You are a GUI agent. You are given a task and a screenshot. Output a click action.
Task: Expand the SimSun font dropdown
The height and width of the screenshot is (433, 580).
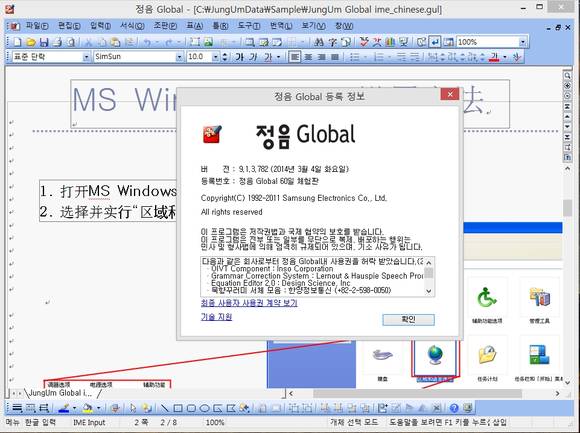point(179,57)
